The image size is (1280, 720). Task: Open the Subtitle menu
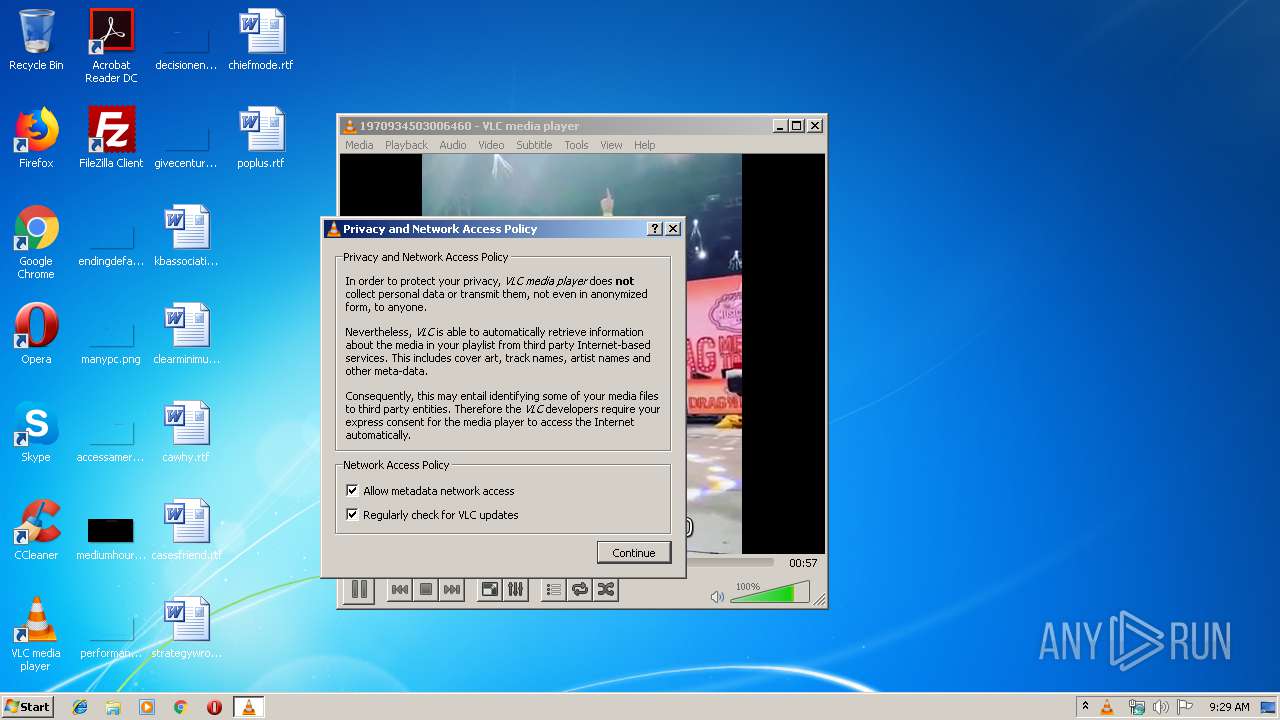tap(534, 145)
